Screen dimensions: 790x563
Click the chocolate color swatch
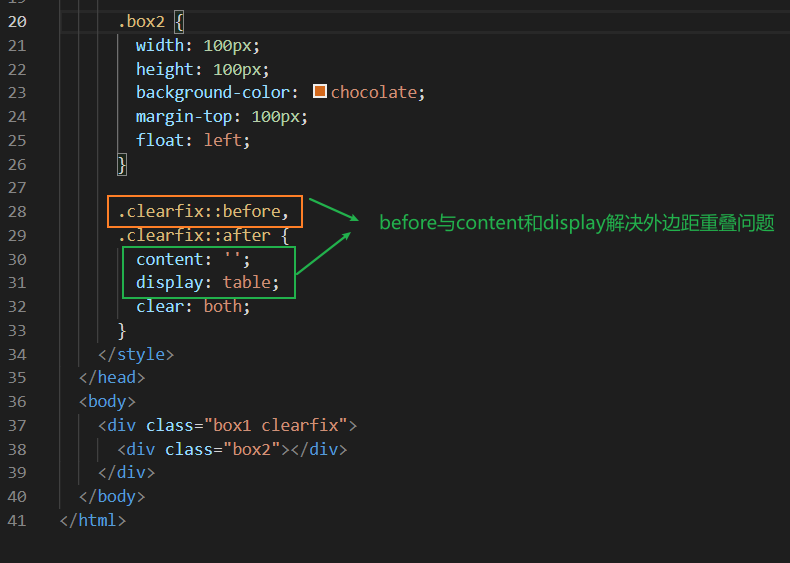(x=320, y=91)
